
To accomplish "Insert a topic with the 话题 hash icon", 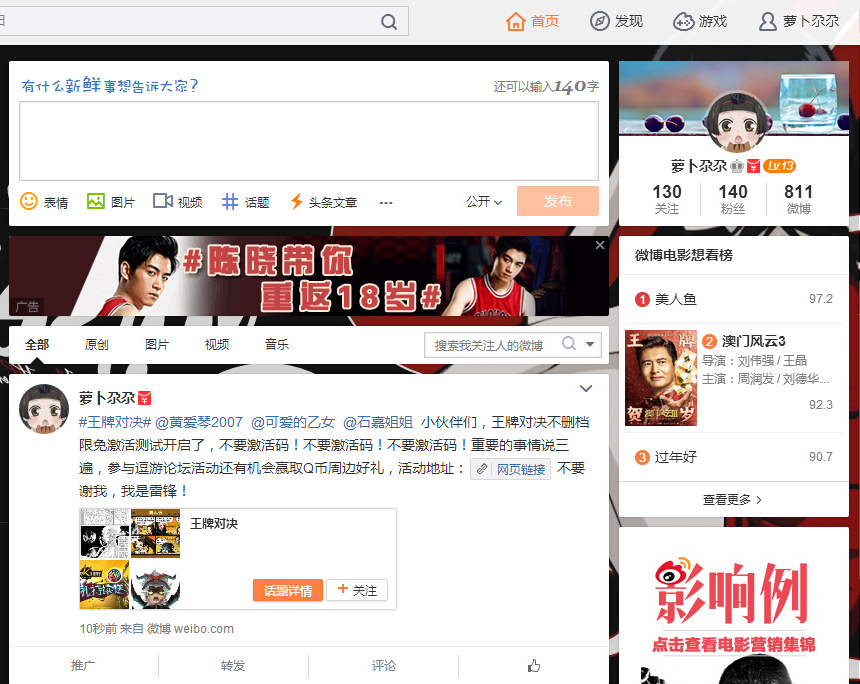I will [230, 201].
